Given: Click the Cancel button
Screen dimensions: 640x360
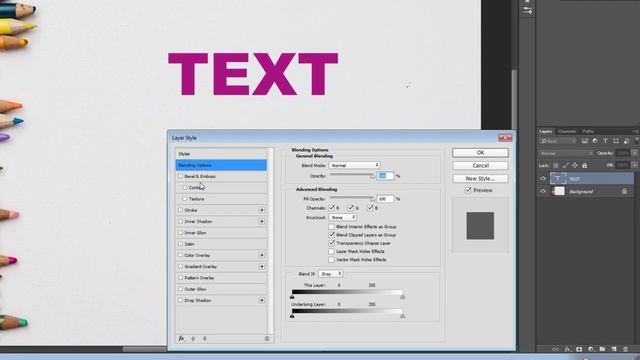Looking at the screenshot, I should tap(480, 166).
